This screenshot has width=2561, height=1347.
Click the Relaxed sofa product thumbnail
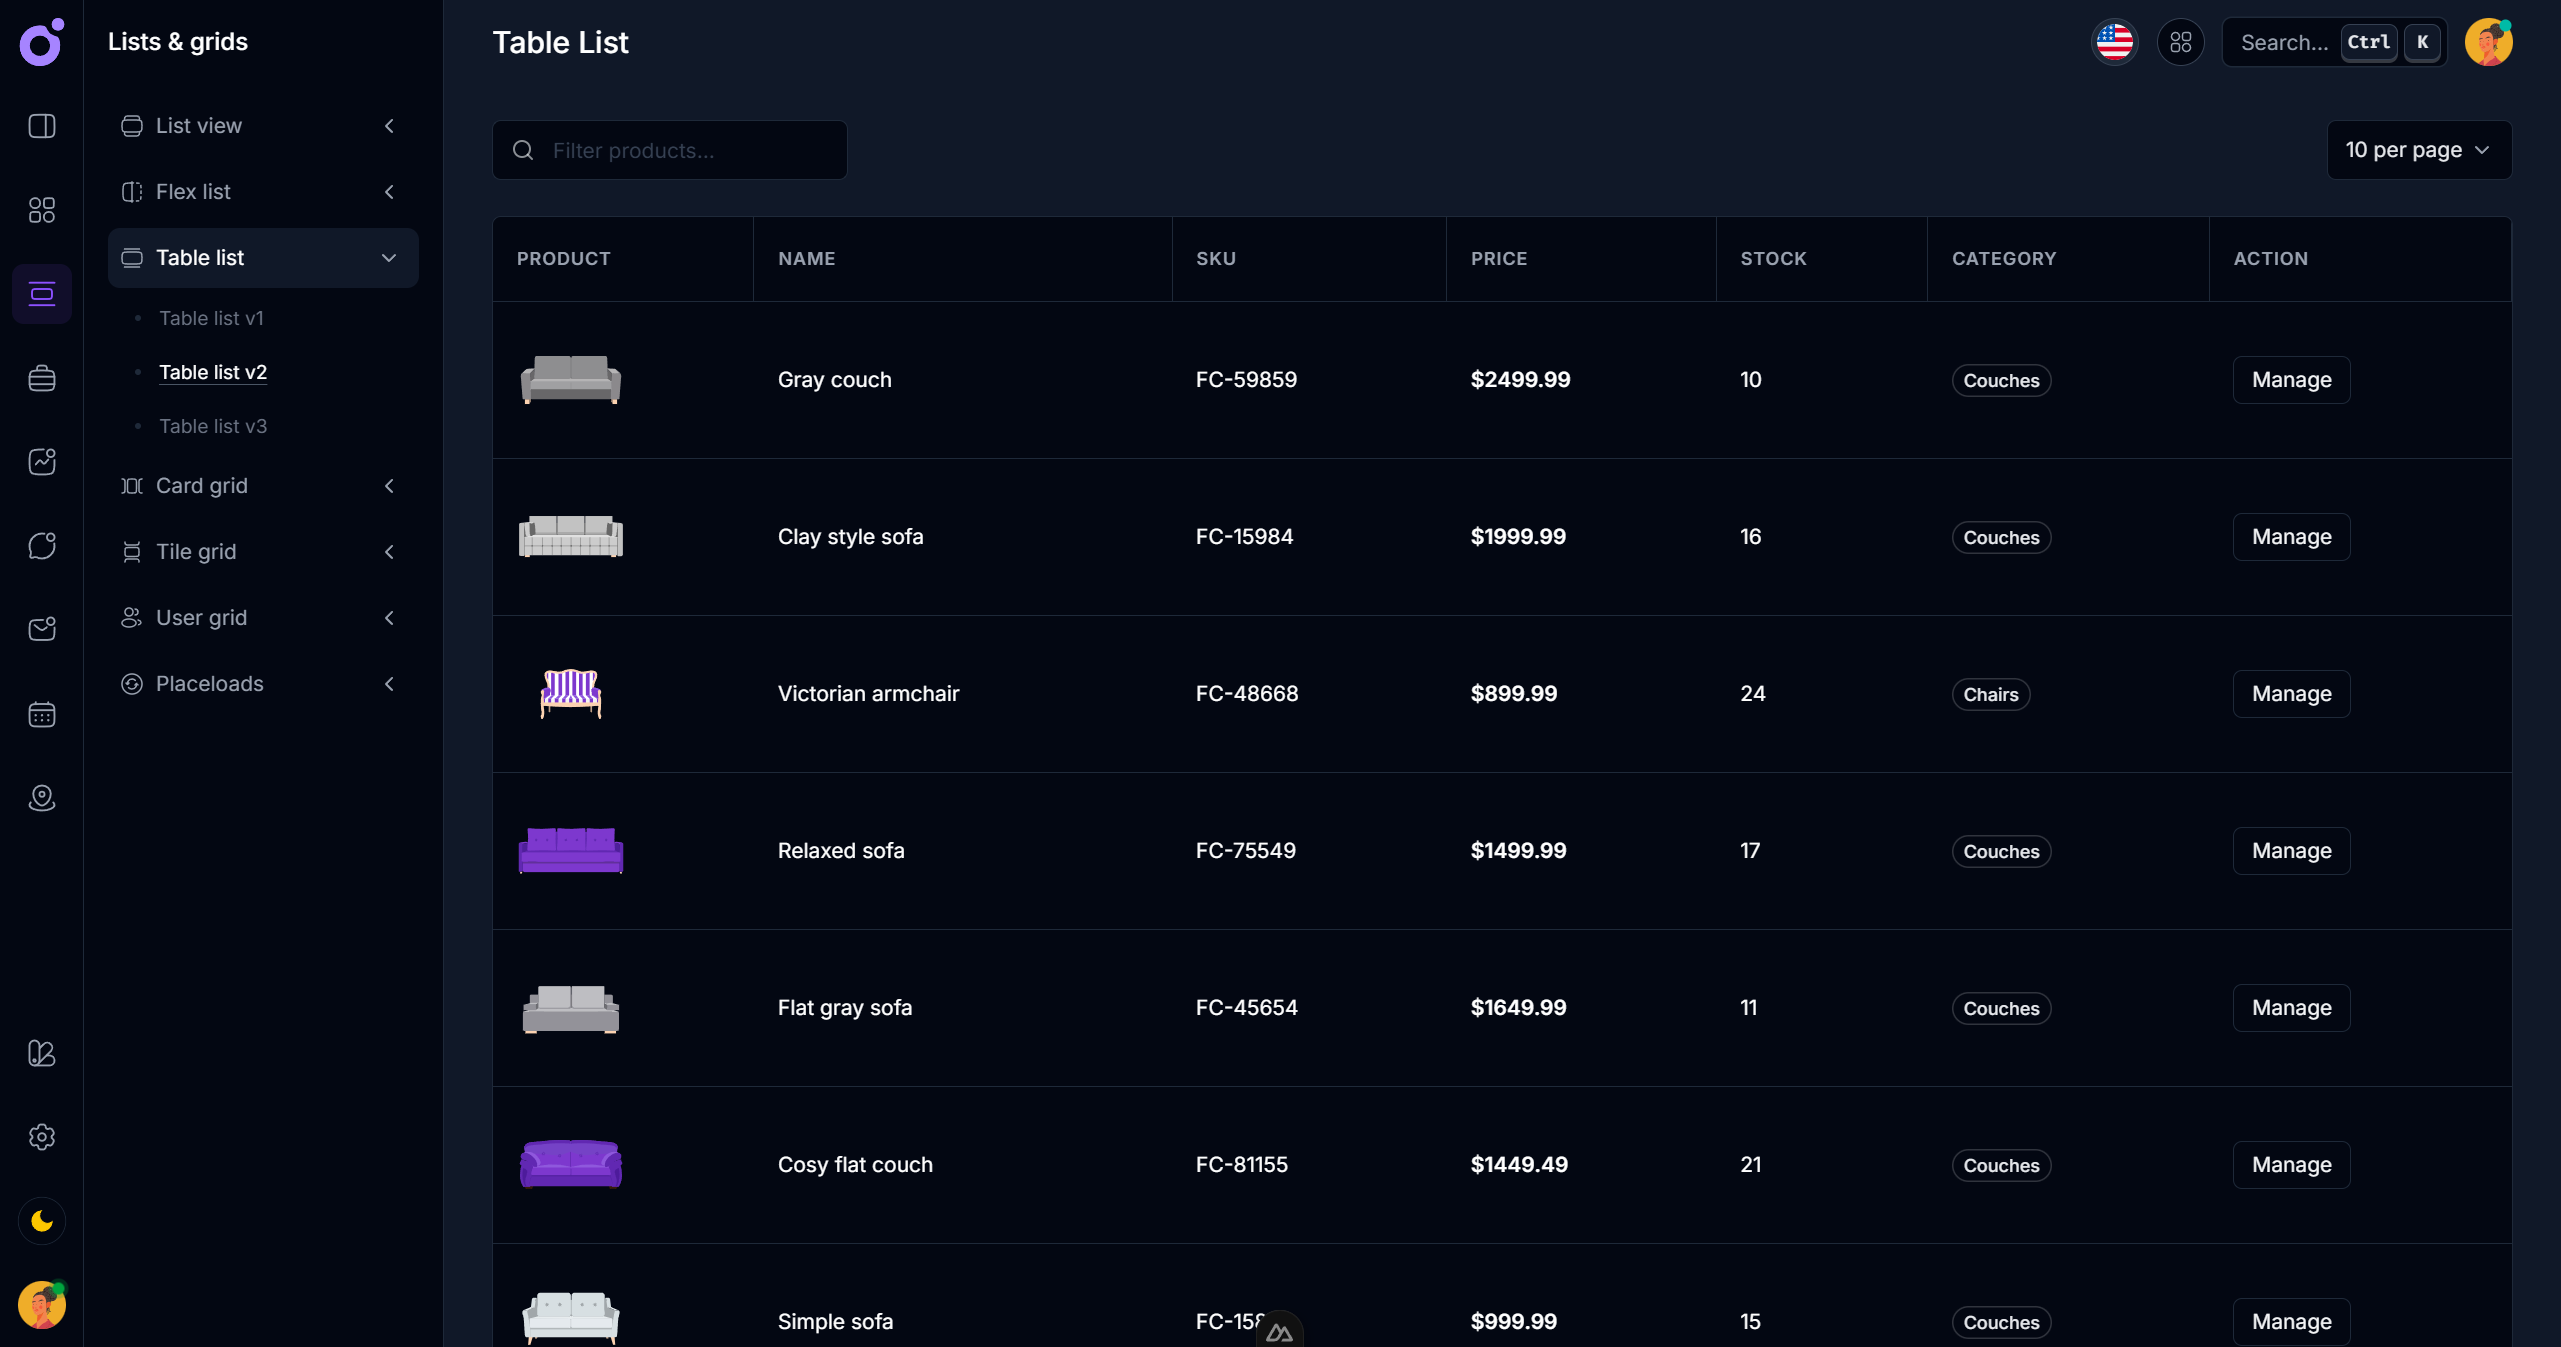(571, 851)
